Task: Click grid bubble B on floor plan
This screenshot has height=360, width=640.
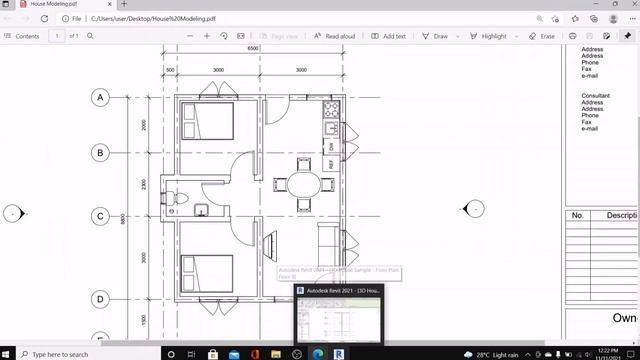Action: pos(100,153)
